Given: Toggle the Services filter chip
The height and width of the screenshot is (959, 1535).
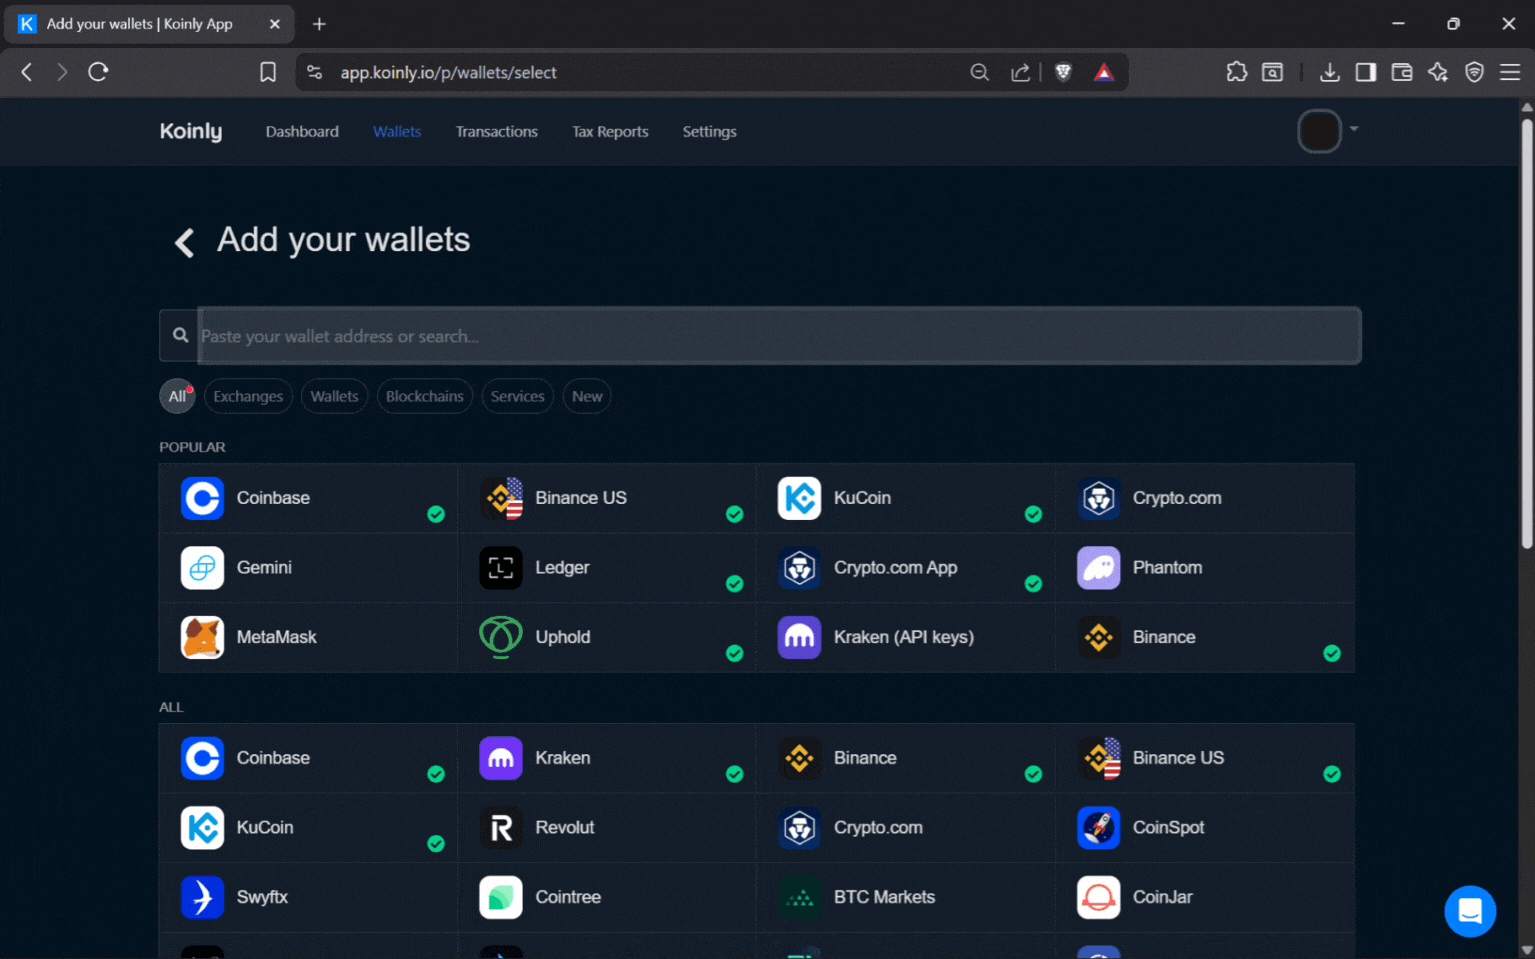Looking at the screenshot, I should click(x=517, y=396).
